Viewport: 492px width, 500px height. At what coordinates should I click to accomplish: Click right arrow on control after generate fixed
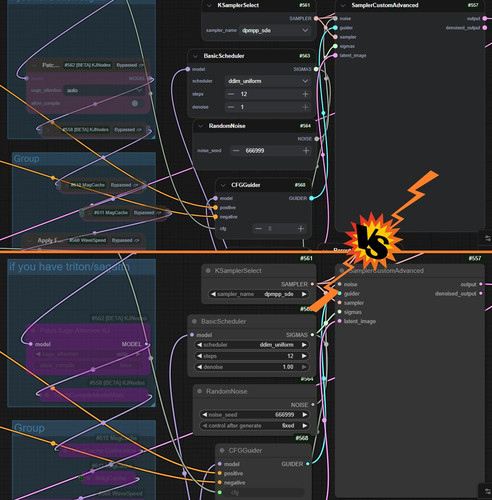click(304, 426)
